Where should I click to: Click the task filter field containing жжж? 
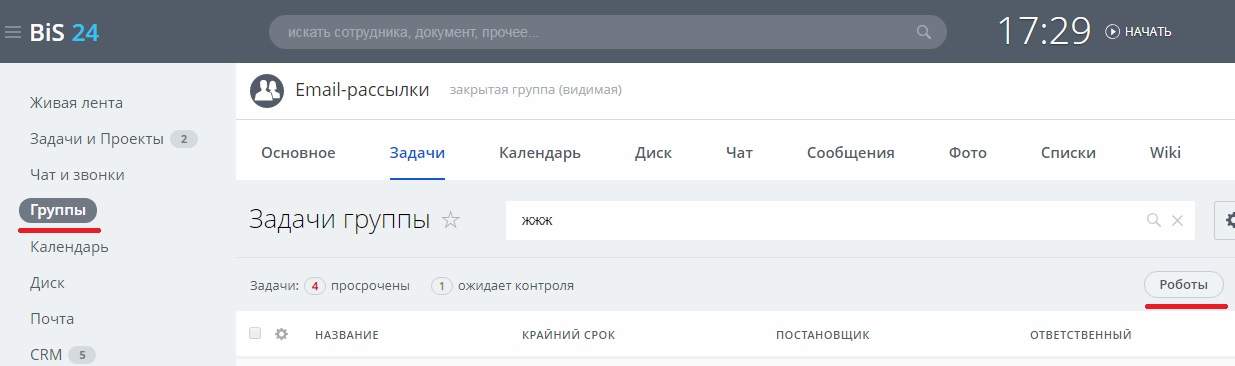pos(850,220)
